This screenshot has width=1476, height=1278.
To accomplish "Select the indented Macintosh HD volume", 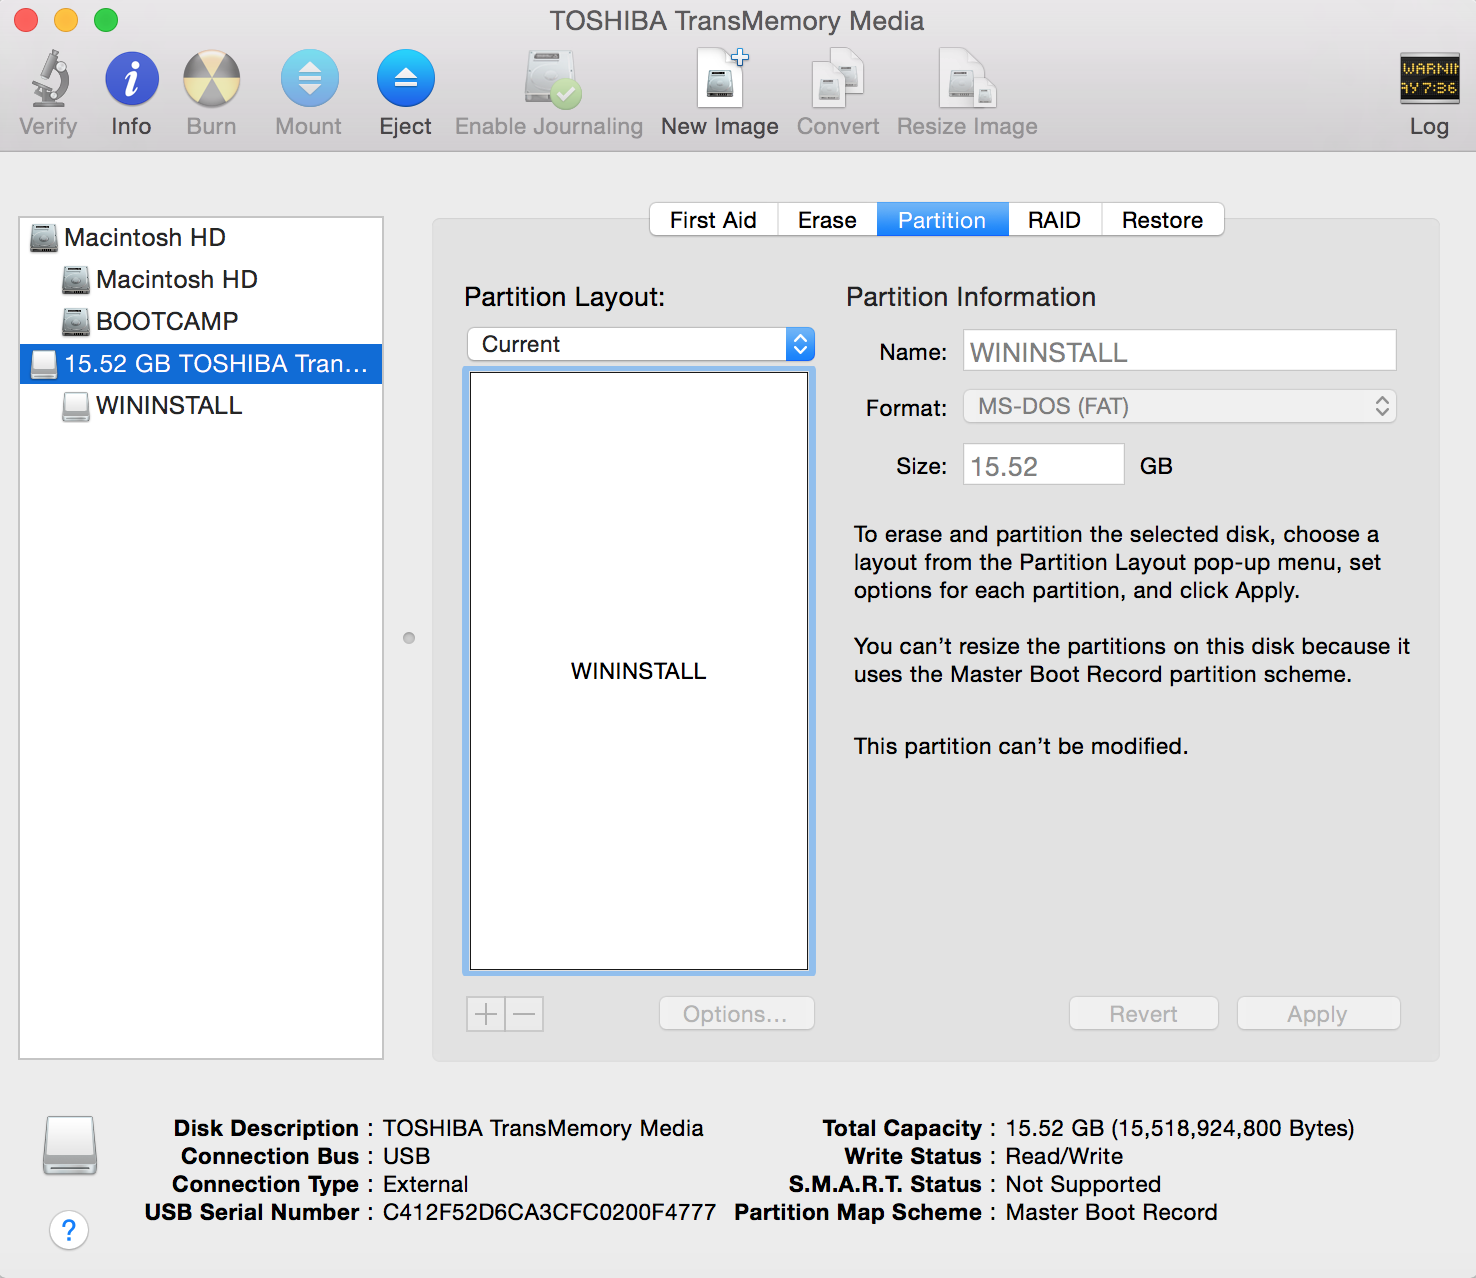I will tap(201, 280).
